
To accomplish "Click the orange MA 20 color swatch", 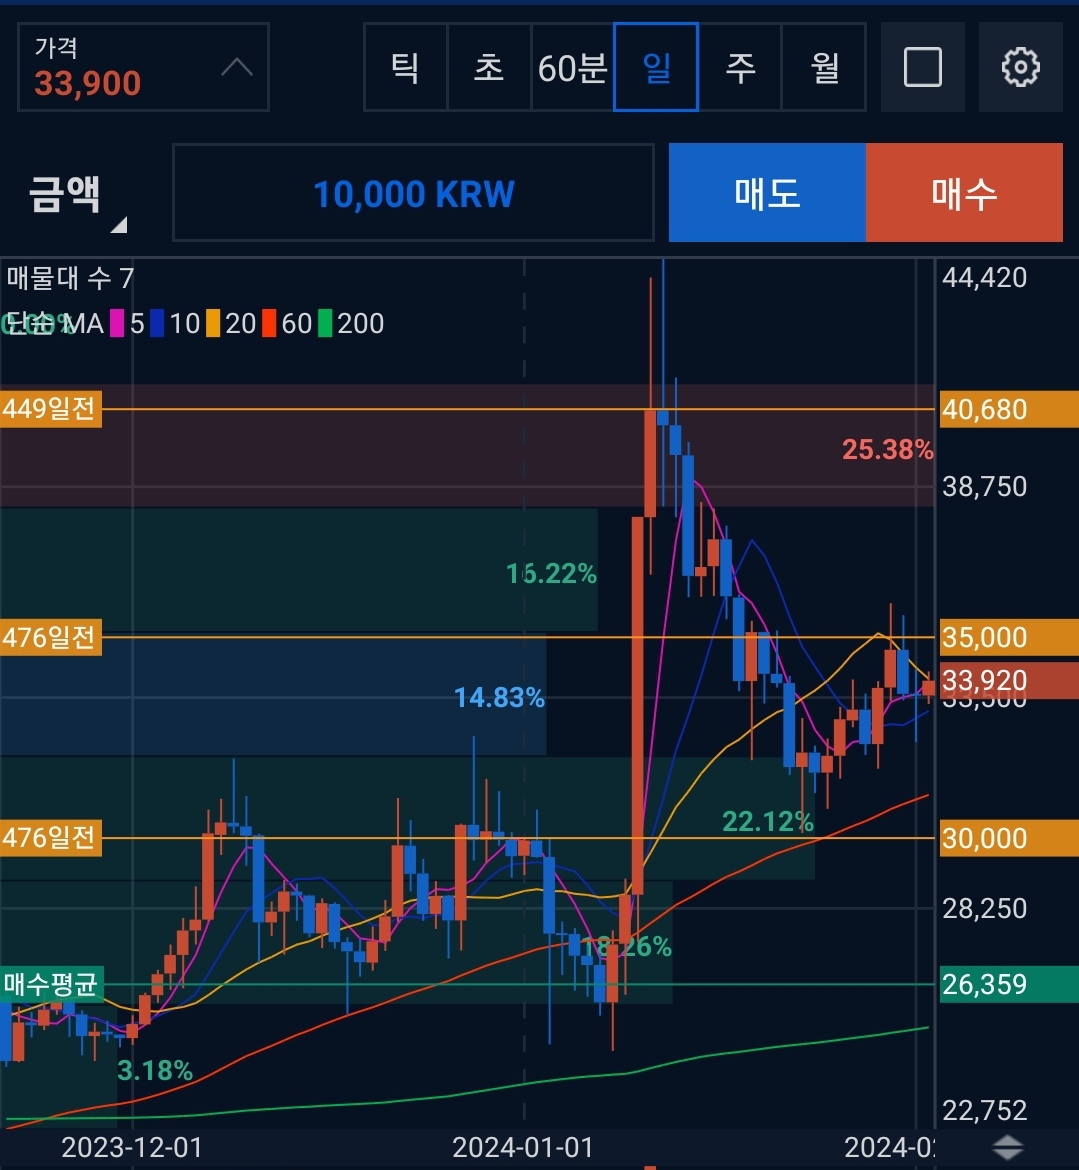I will tap(213, 324).
